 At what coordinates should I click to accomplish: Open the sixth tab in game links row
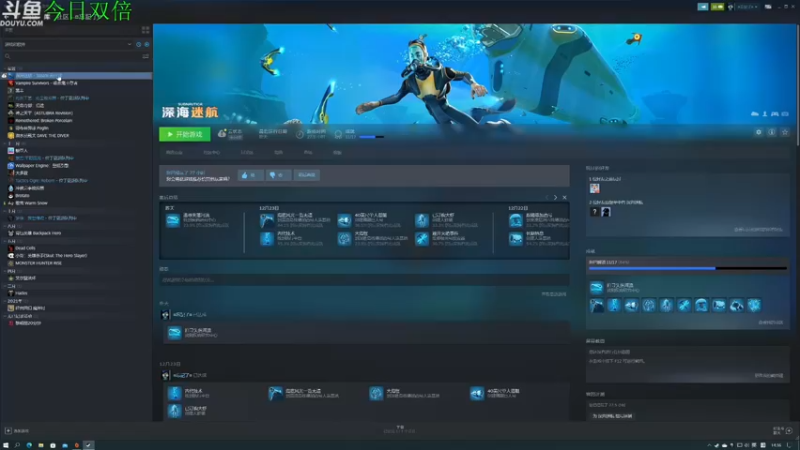pyautogui.click(x=337, y=153)
